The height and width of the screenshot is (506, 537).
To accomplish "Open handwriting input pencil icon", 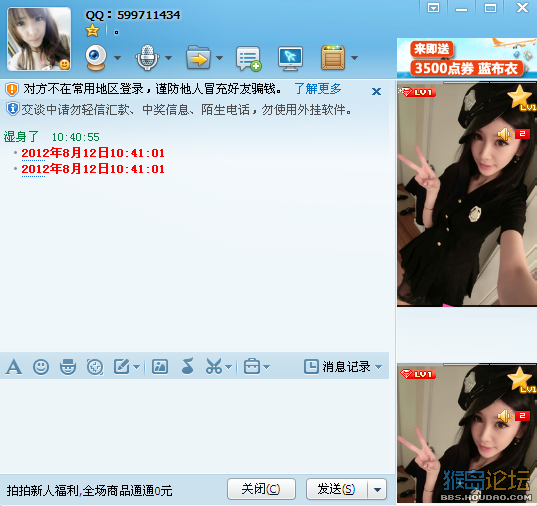I will [x=122, y=367].
